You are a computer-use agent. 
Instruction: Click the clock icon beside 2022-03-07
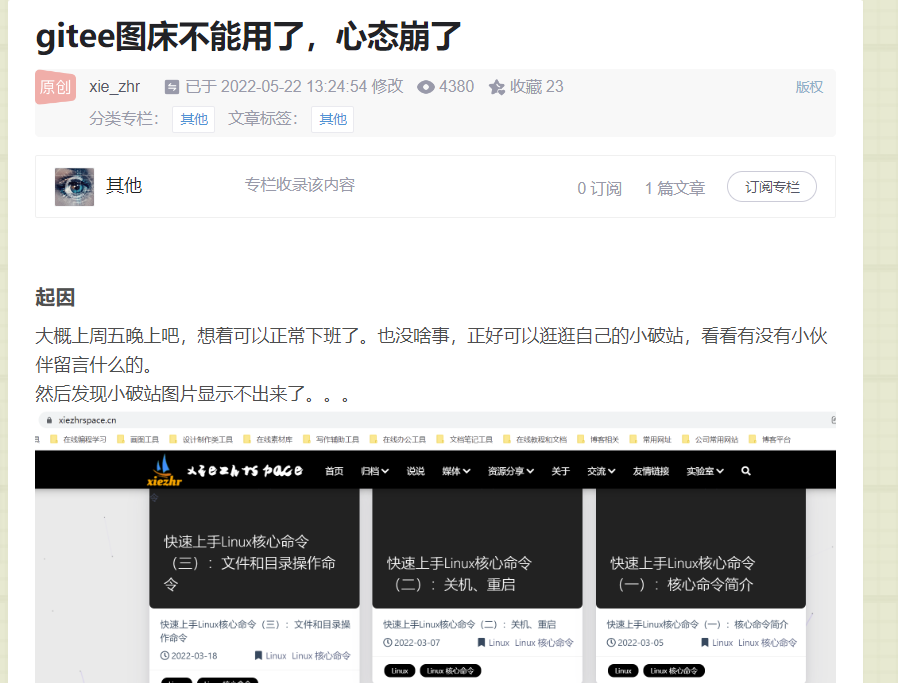(x=388, y=643)
